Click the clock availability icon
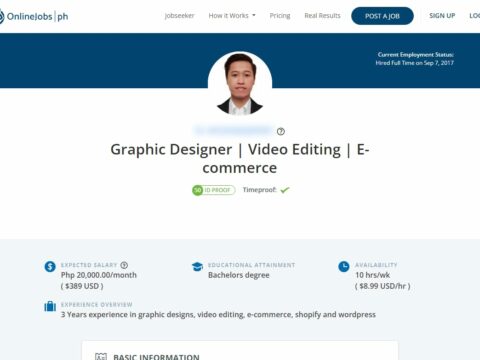Image resolution: width=480 pixels, height=360 pixels. click(x=344, y=266)
